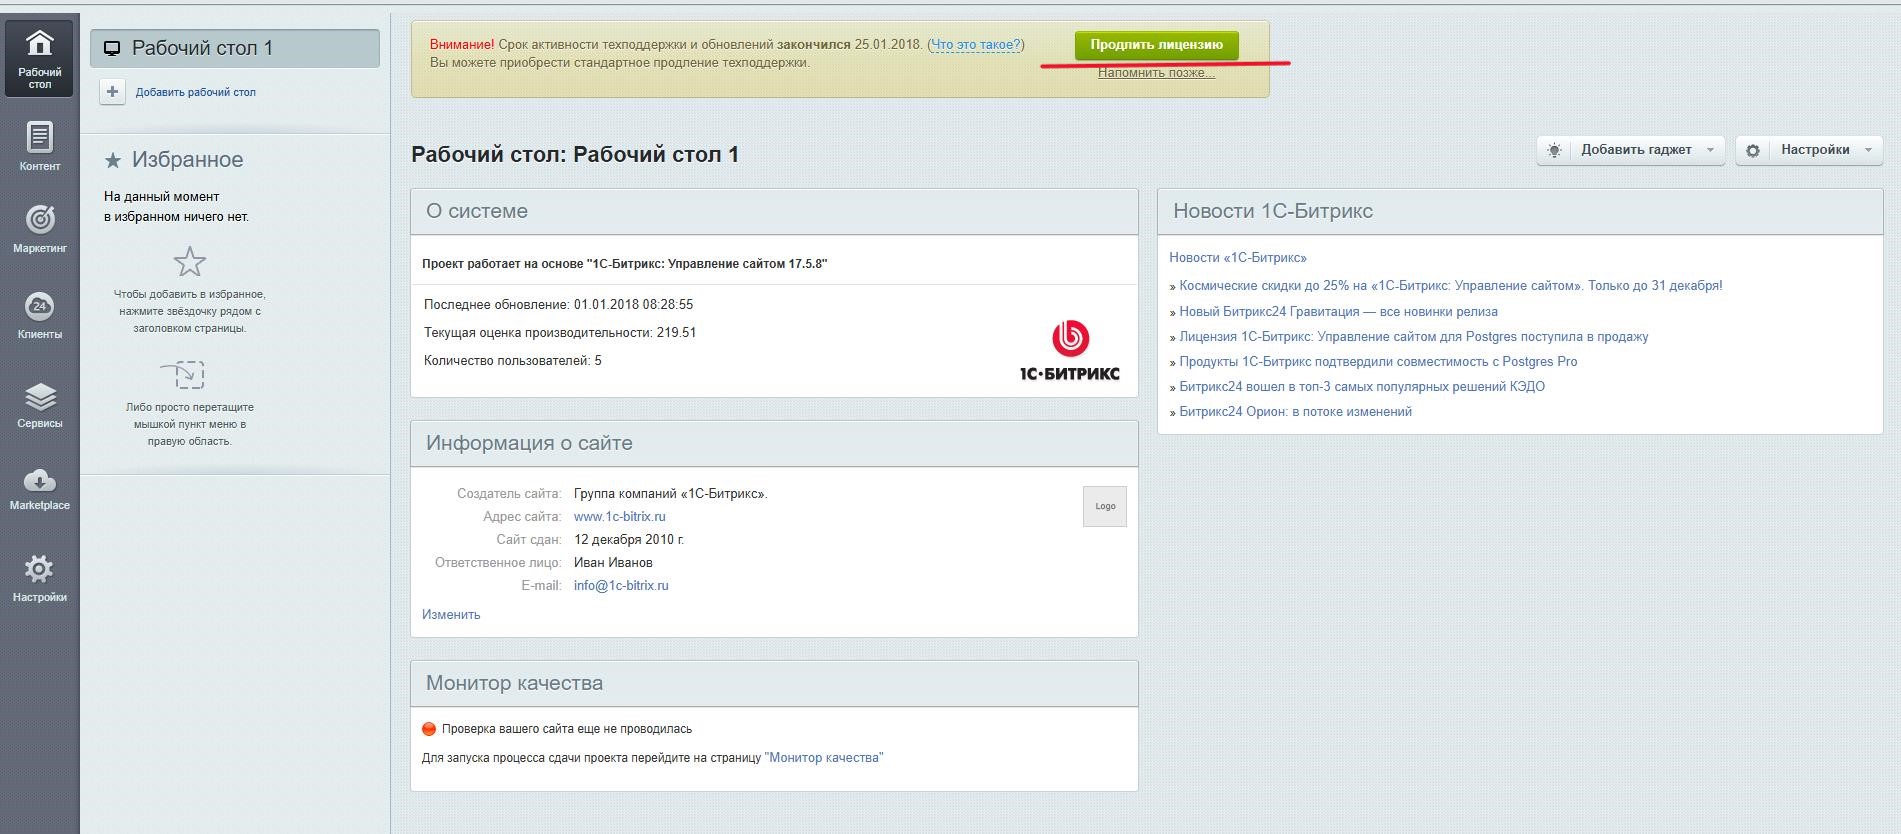Click the Последнее обновление date text
1901x834 pixels.
(558, 305)
